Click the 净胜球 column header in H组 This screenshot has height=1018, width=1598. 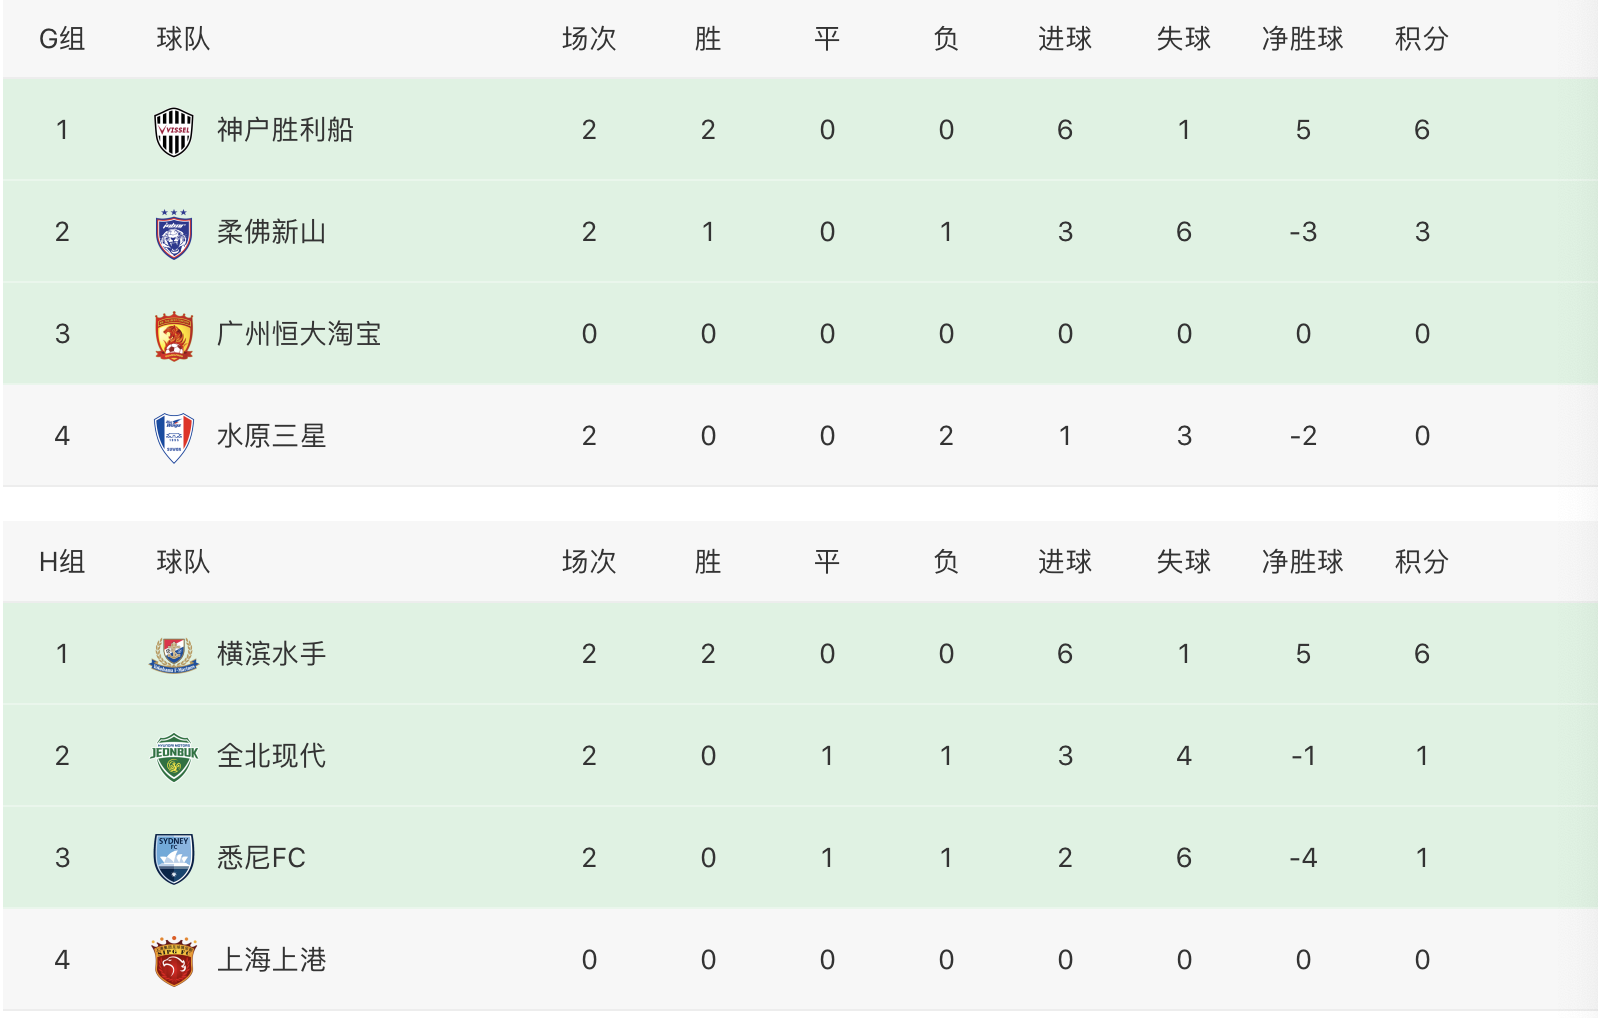(1302, 562)
